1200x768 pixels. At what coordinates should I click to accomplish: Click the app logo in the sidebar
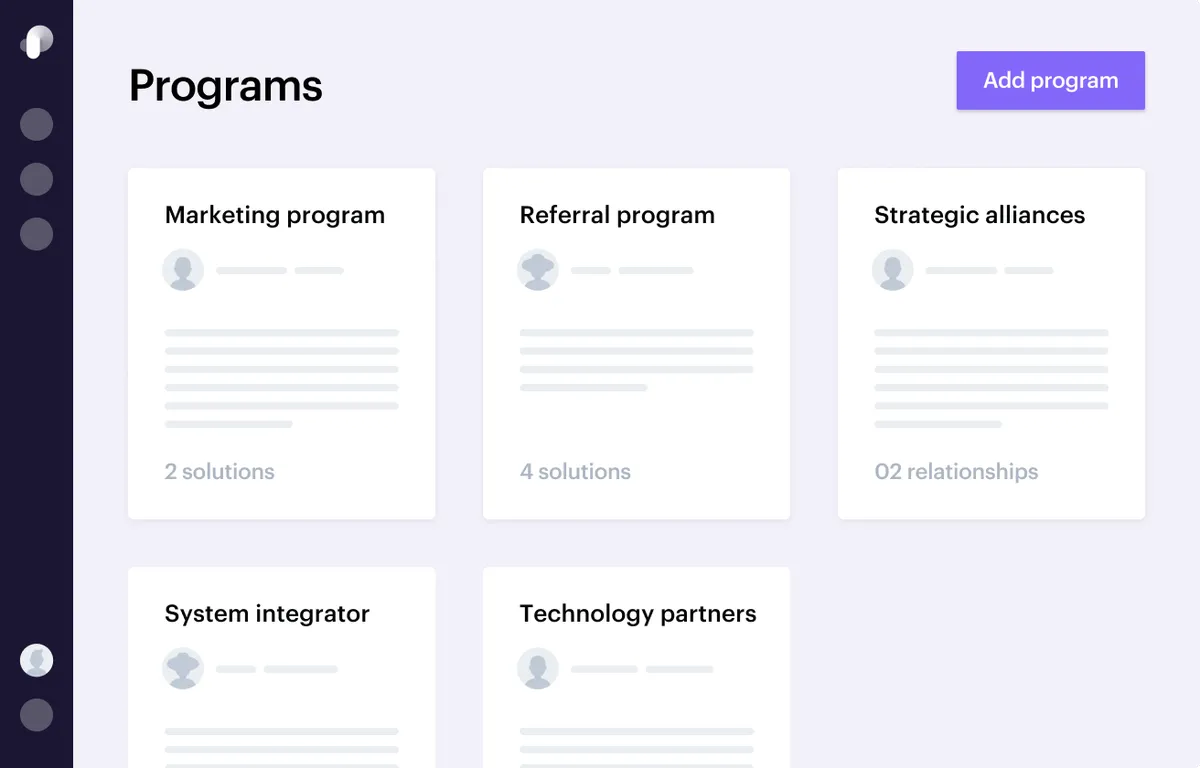[36, 42]
